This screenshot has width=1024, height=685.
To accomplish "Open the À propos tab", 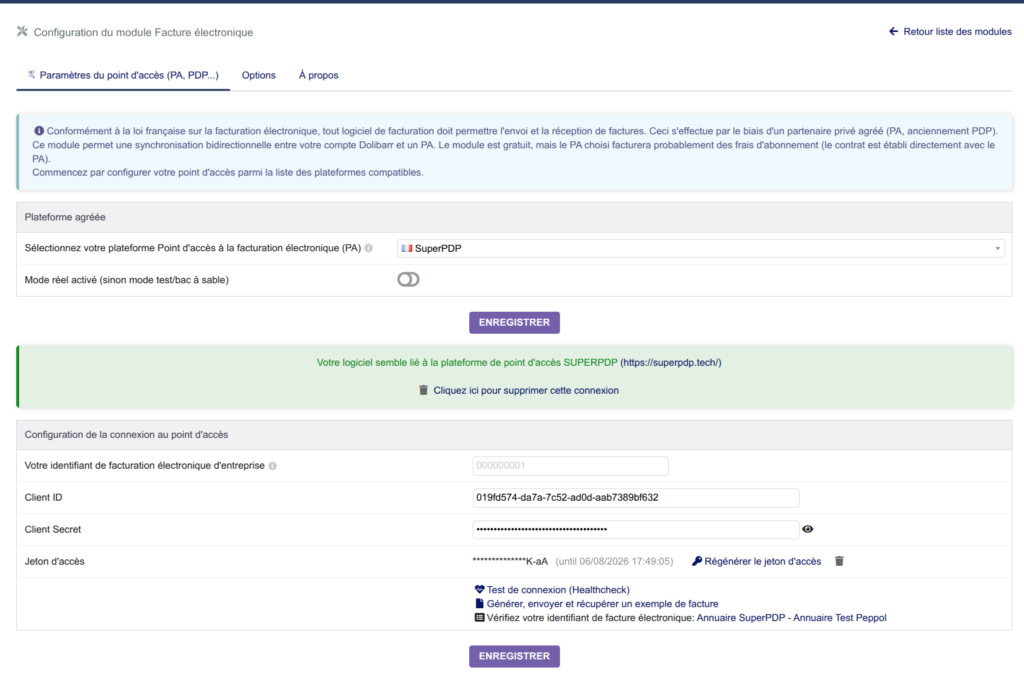I will pos(319,75).
